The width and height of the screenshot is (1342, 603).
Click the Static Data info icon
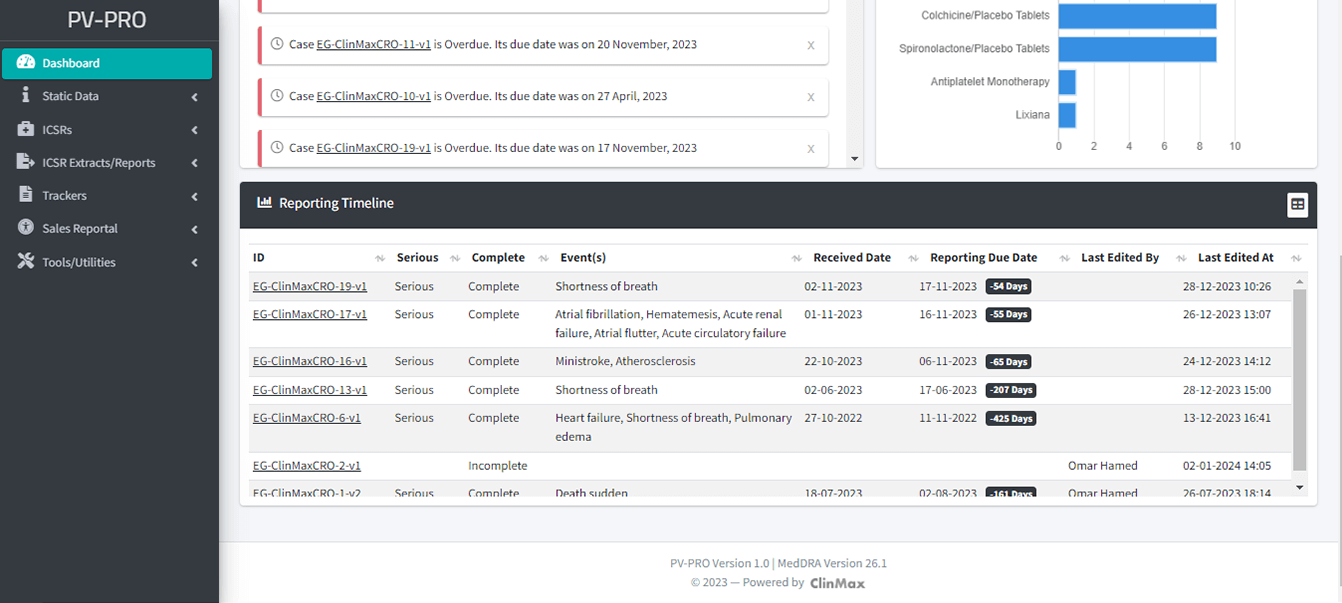[26, 96]
